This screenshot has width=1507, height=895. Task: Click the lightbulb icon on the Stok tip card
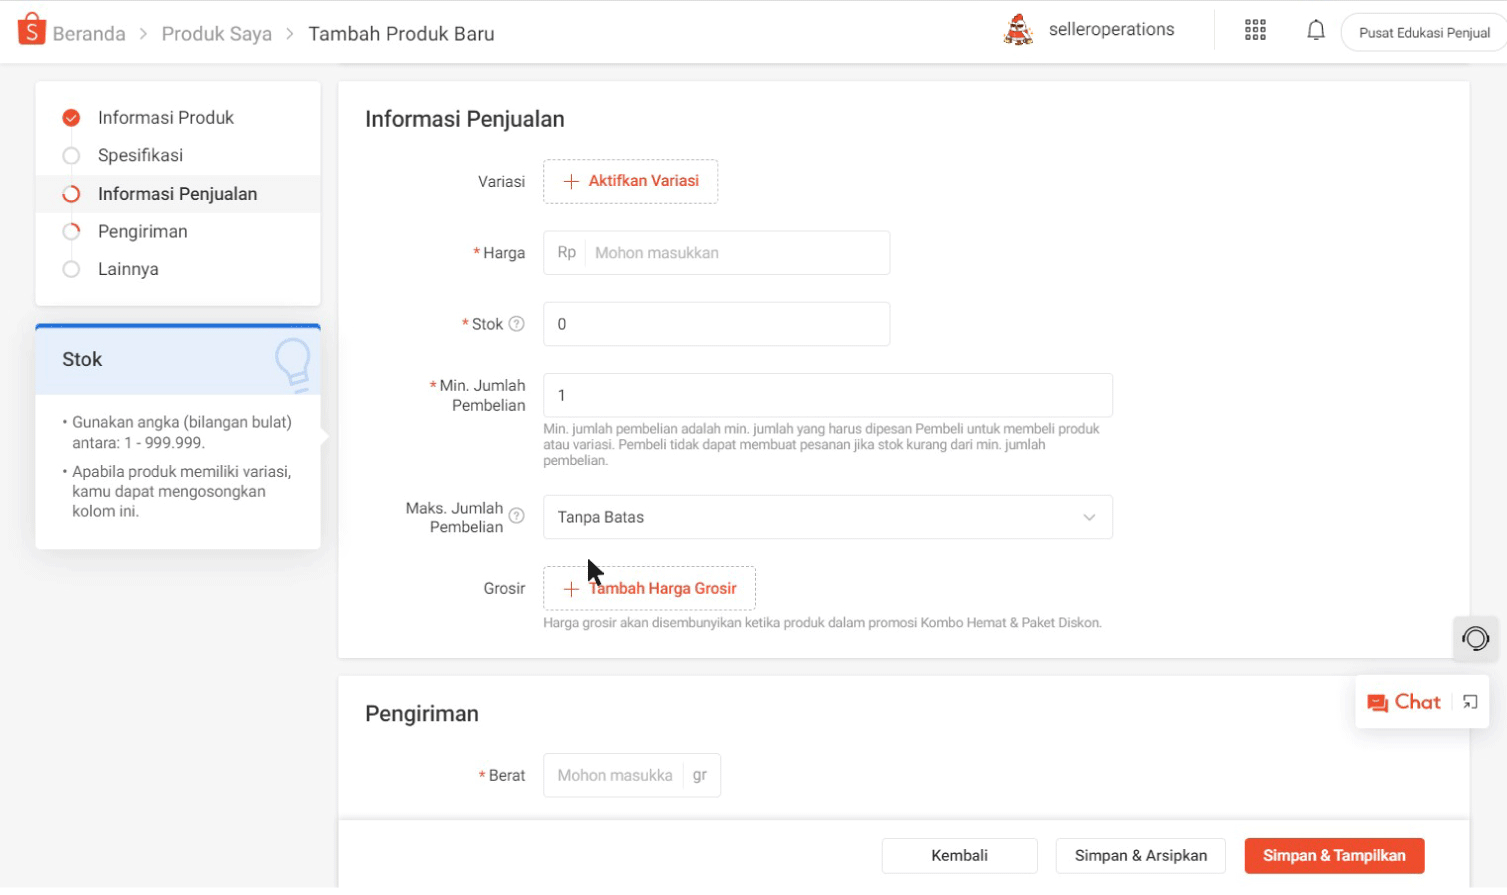pos(294,360)
